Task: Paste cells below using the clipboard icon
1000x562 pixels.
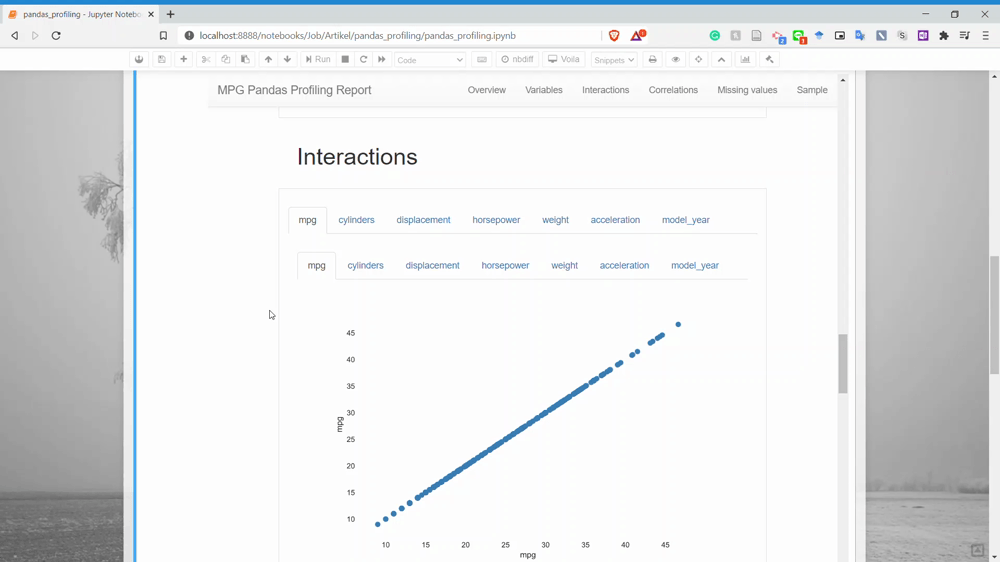Action: tap(246, 59)
